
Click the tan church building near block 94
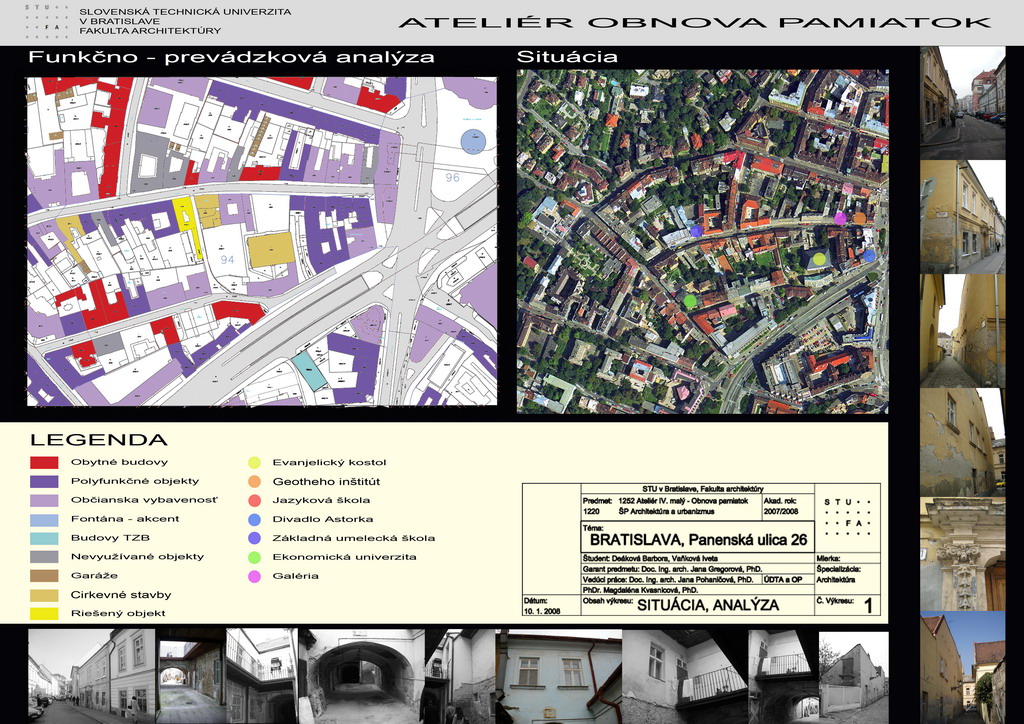tap(270, 249)
